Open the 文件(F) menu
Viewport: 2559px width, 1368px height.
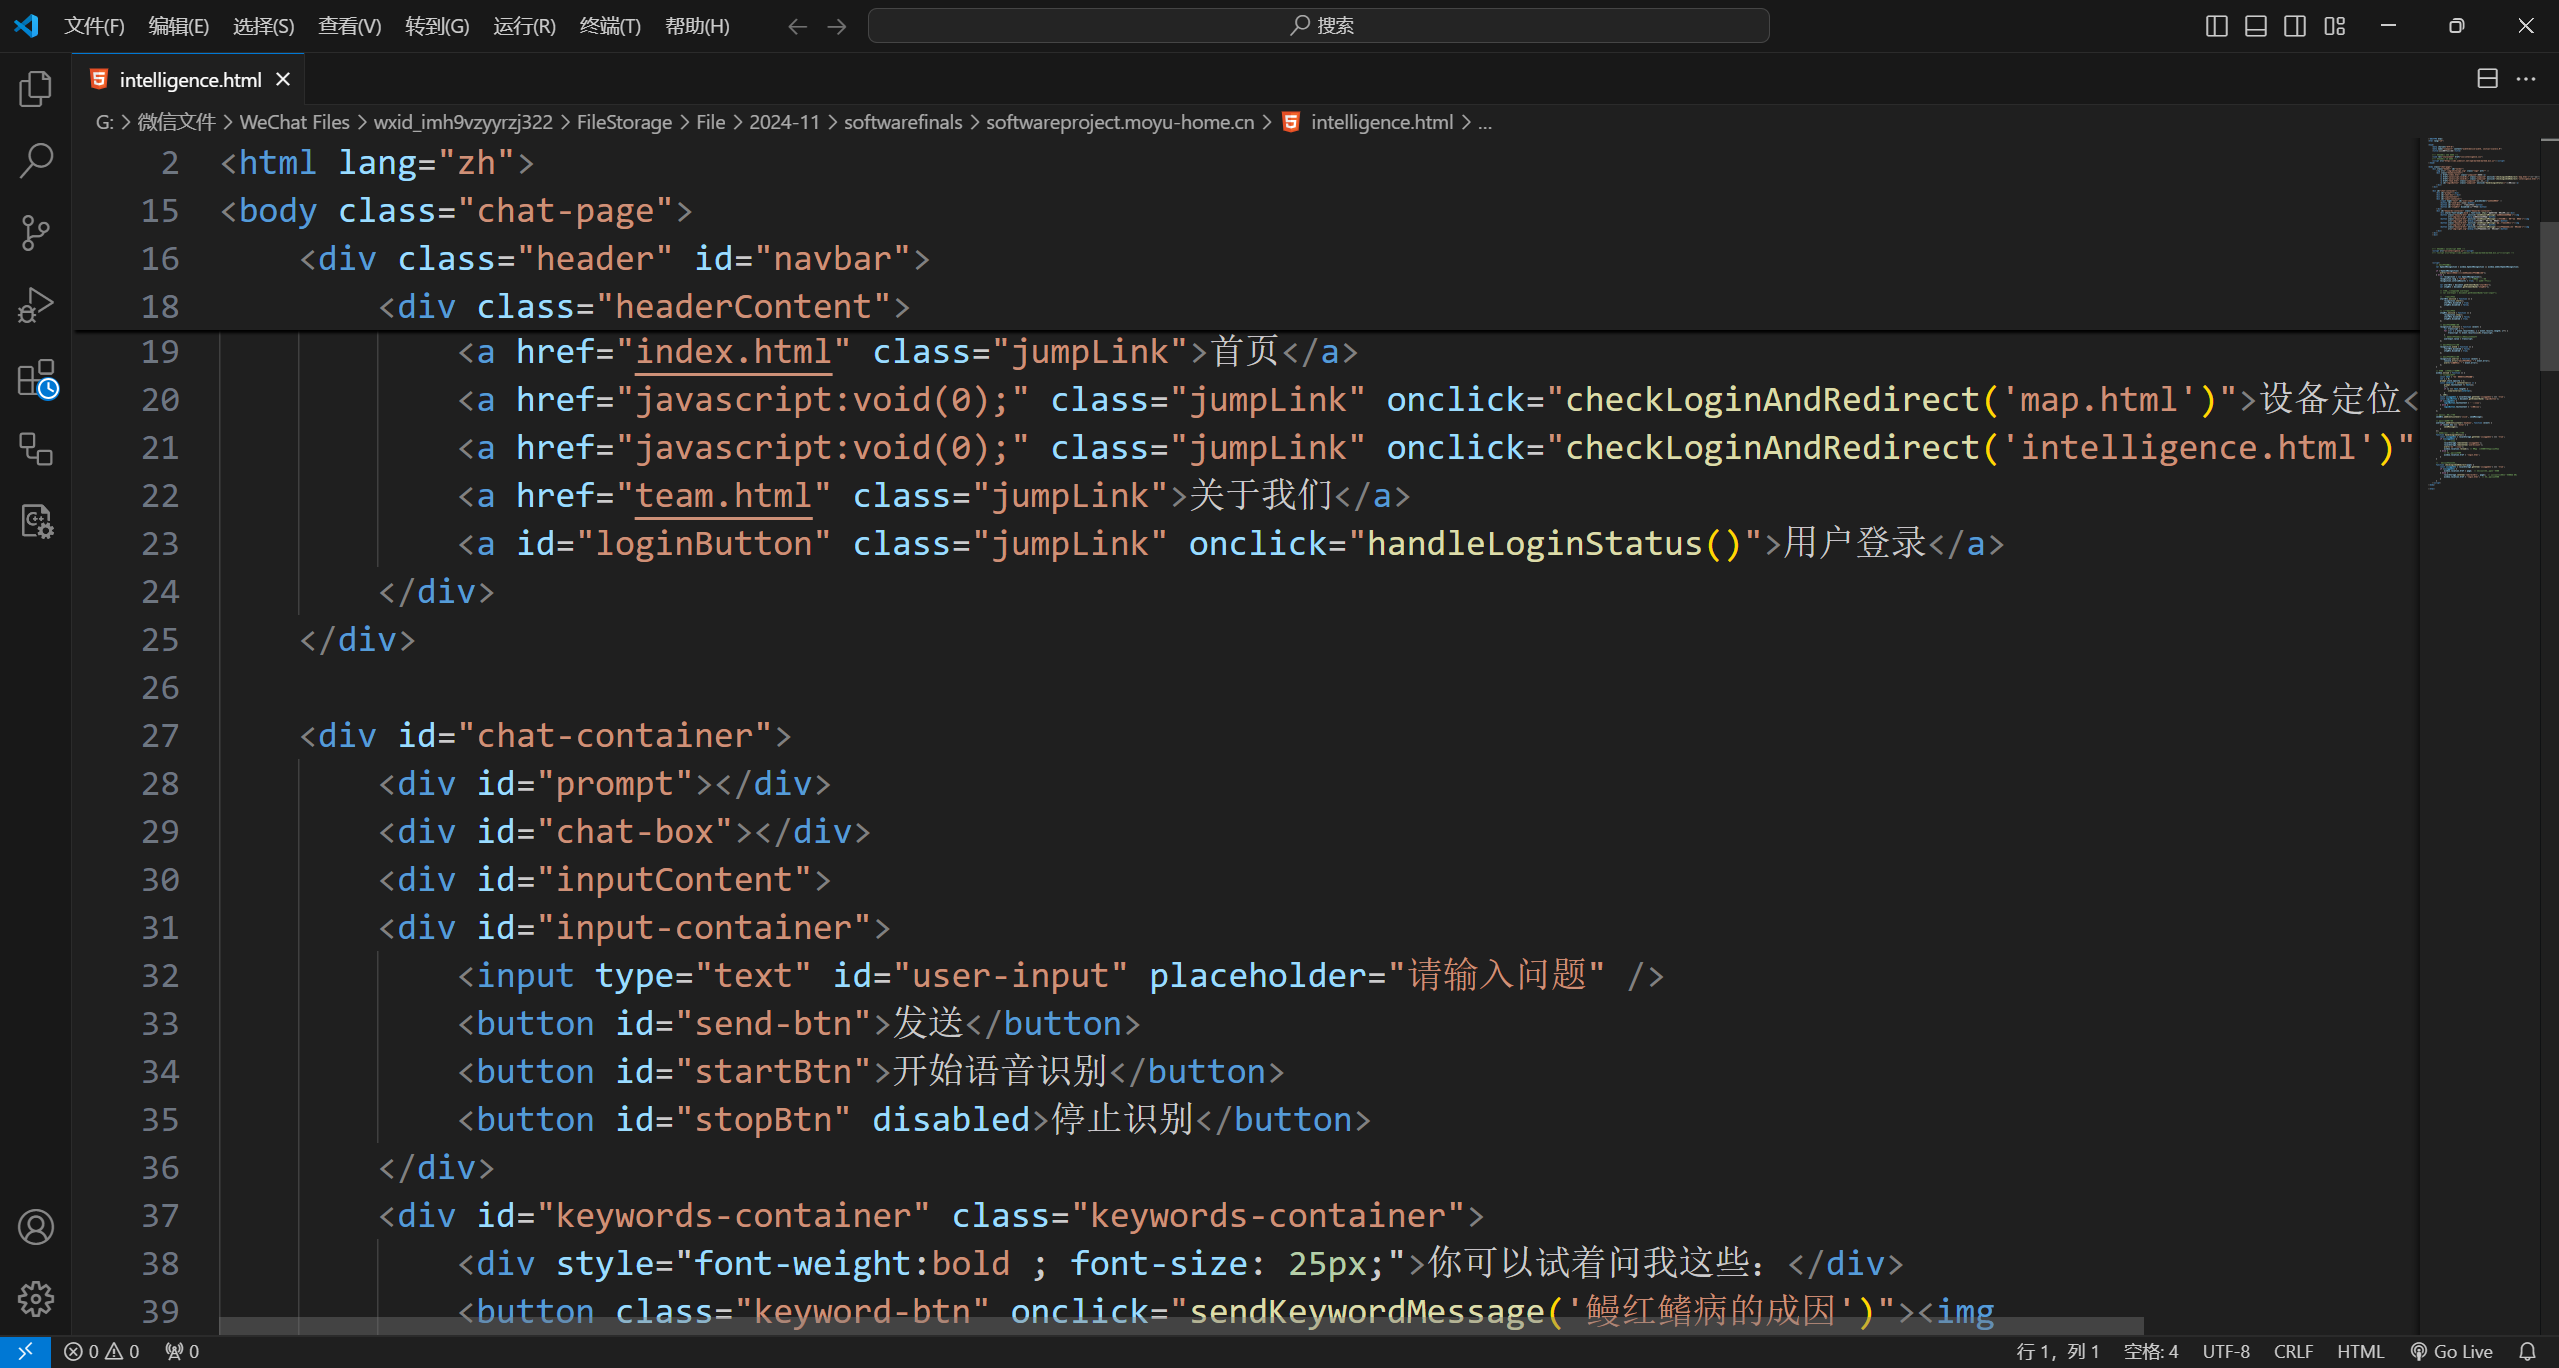point(94,26)
